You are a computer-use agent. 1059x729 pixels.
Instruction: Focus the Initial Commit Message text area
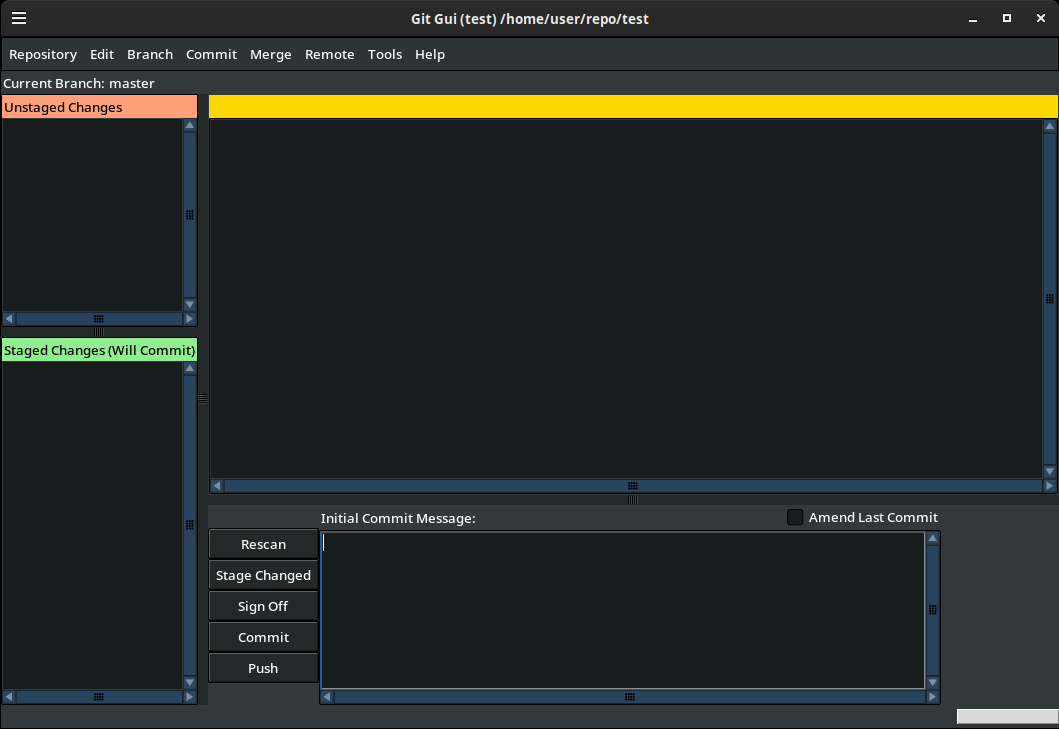[623, 610]
